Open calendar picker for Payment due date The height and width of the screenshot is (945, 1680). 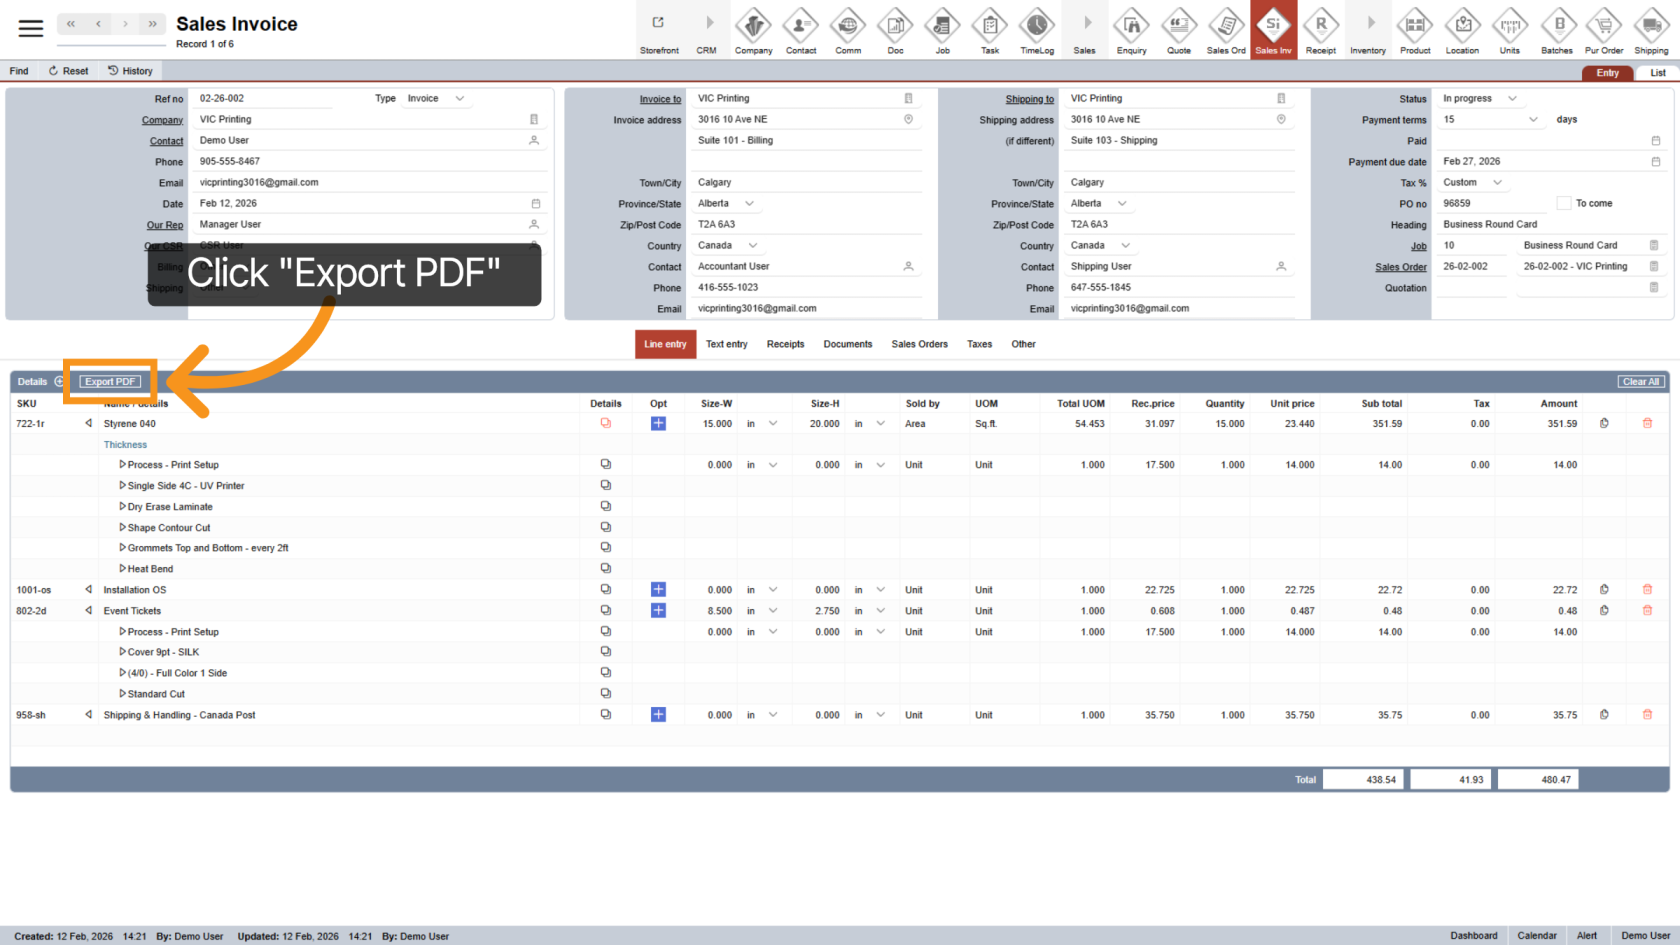click(1656, 162)
